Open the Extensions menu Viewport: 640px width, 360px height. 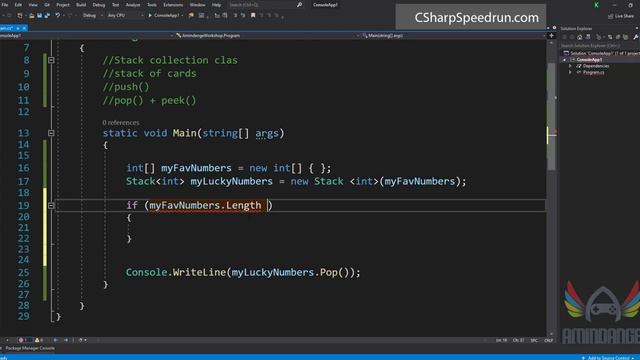[x=173, y=5]
